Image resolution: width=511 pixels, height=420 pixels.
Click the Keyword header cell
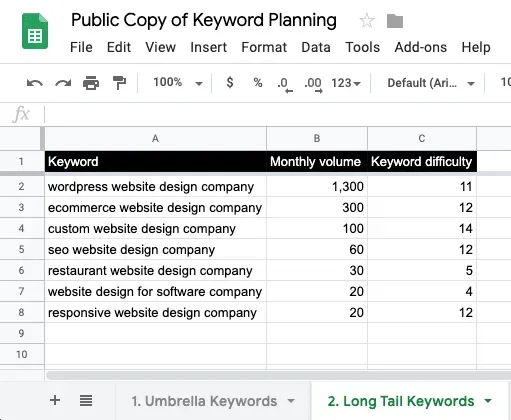(156, 162)
